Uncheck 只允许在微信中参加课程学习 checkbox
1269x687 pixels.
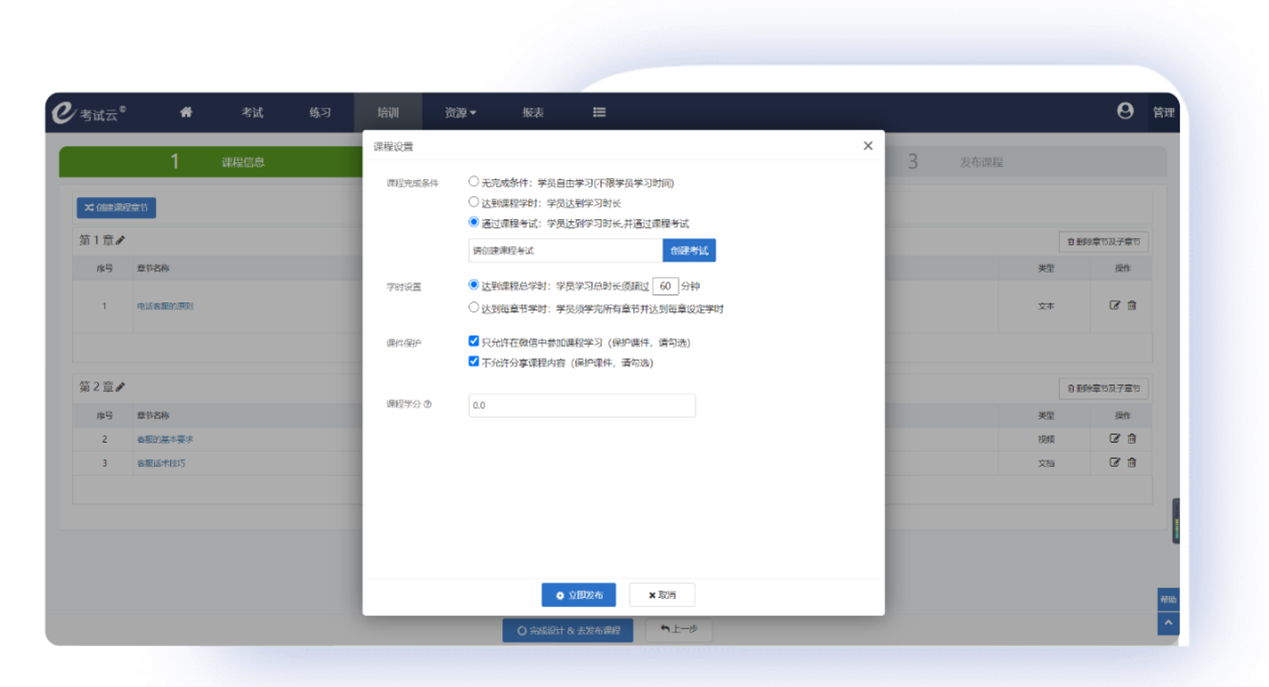(x=474, y=341)
